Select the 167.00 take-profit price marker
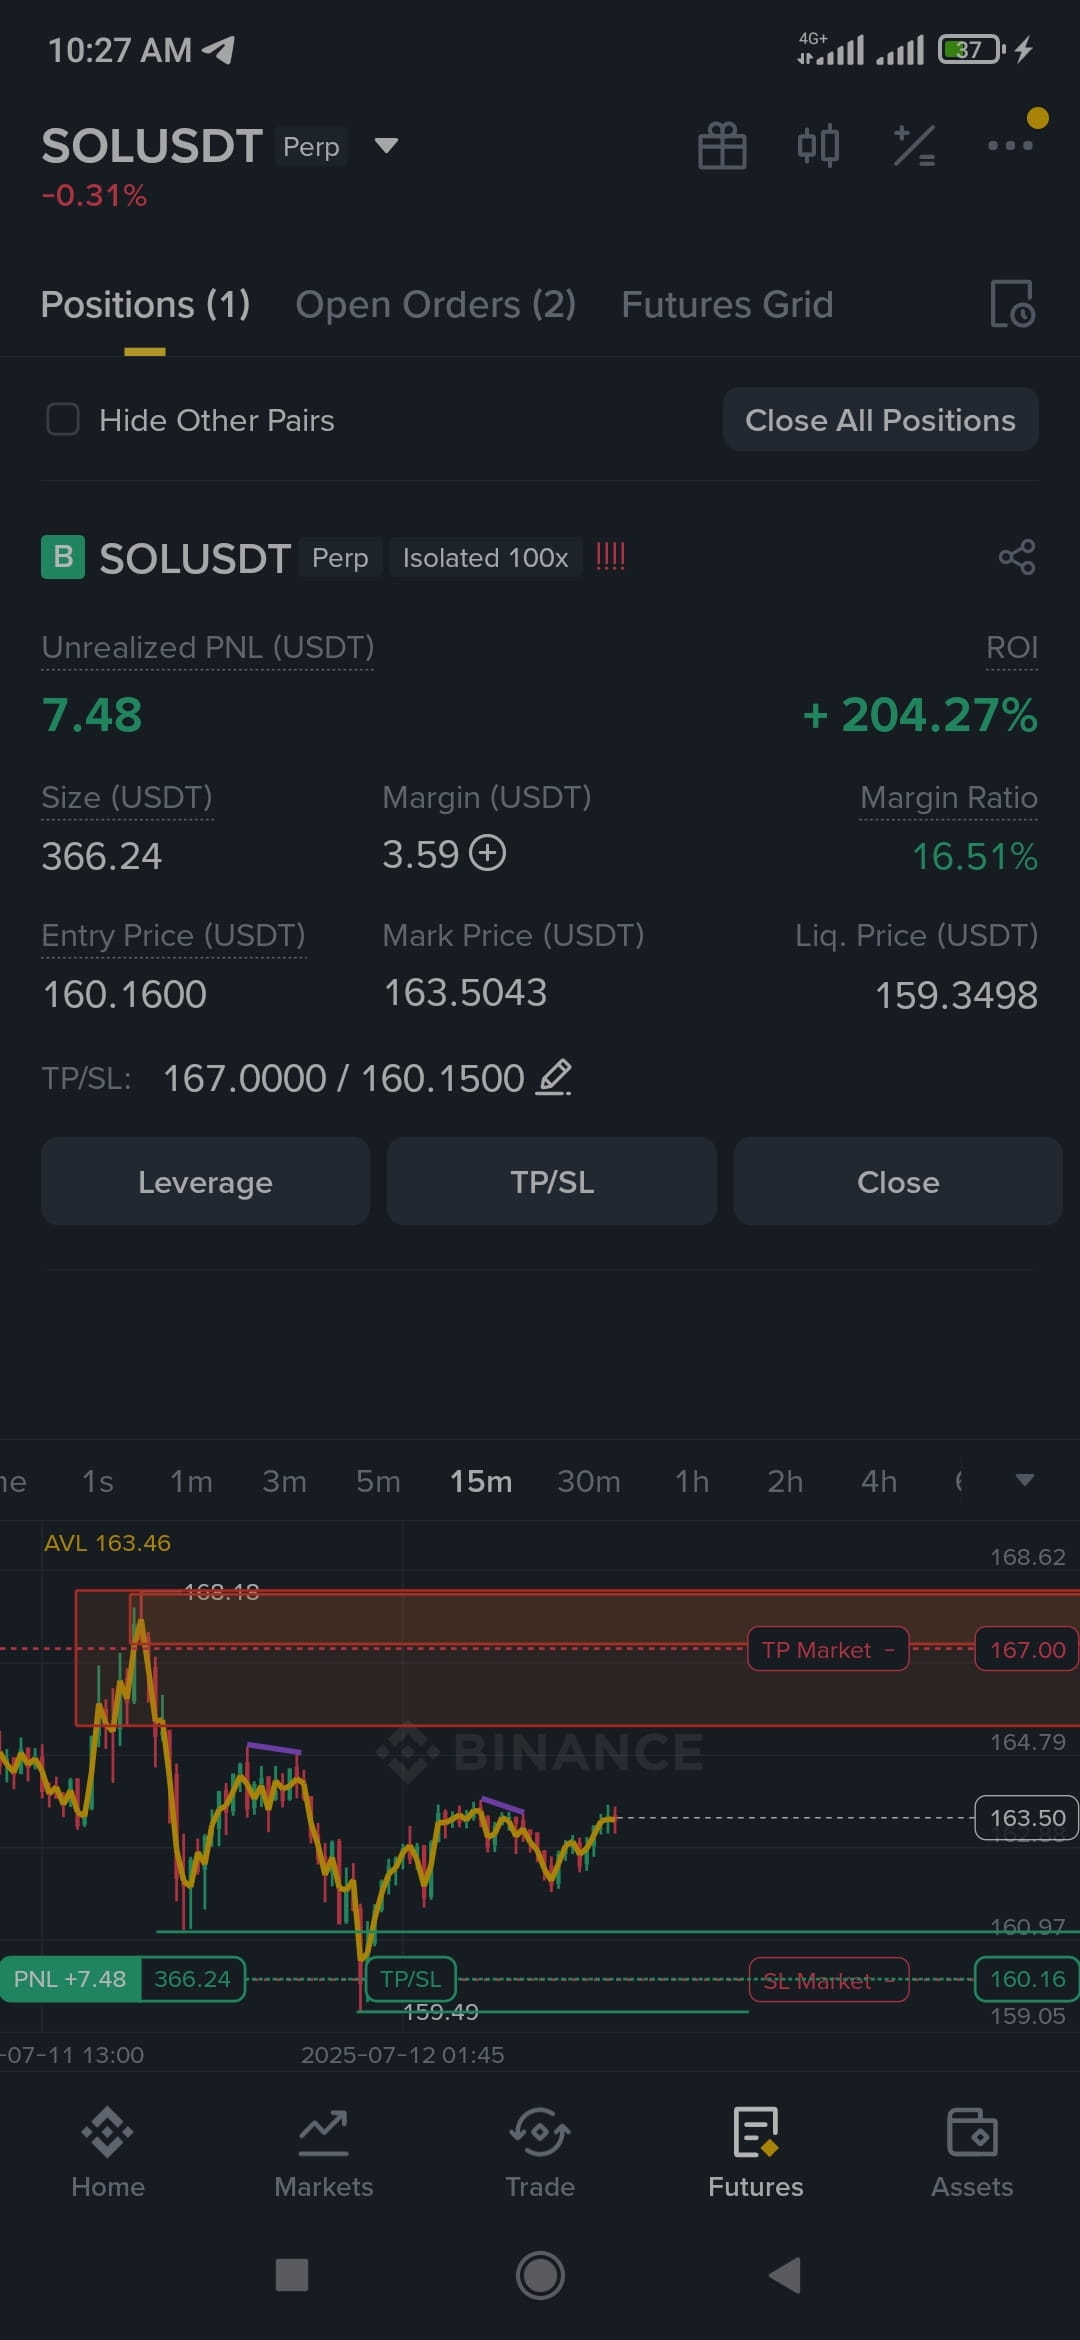The height and width of the screenshot is (2340, 1080). [x=1027, y=1650]
